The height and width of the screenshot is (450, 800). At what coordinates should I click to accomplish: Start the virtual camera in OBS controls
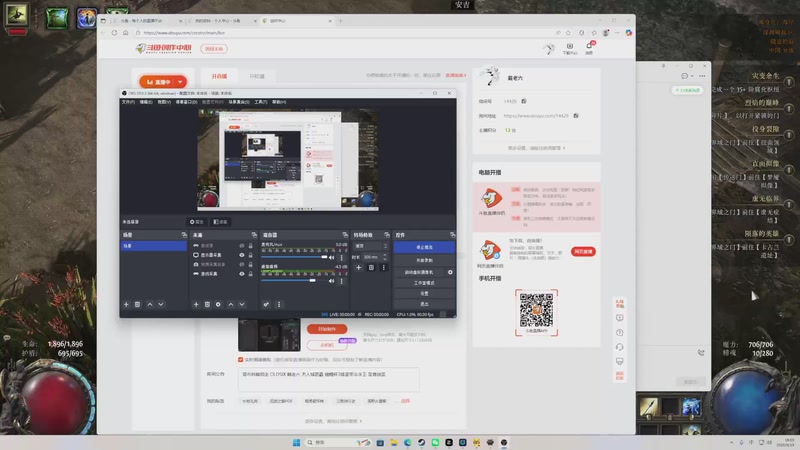419,272
